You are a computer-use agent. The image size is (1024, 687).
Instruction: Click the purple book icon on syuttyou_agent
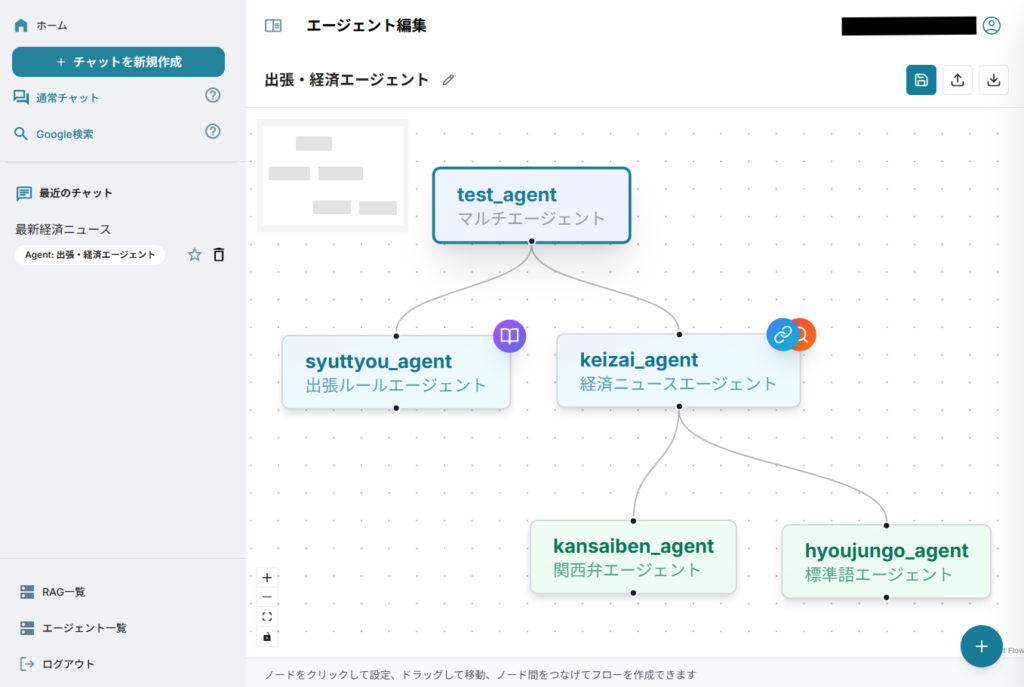coord(509,336)
